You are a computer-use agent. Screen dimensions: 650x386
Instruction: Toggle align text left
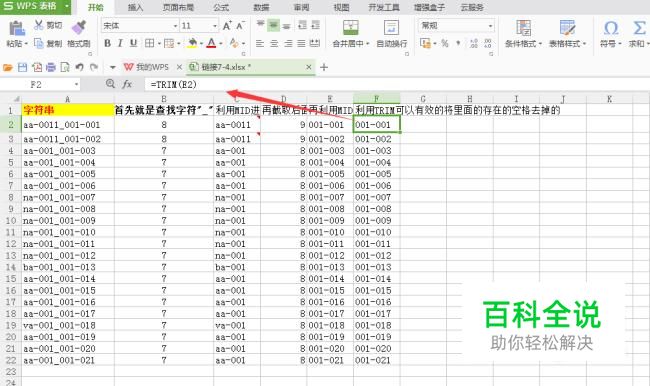click(260, 43)
